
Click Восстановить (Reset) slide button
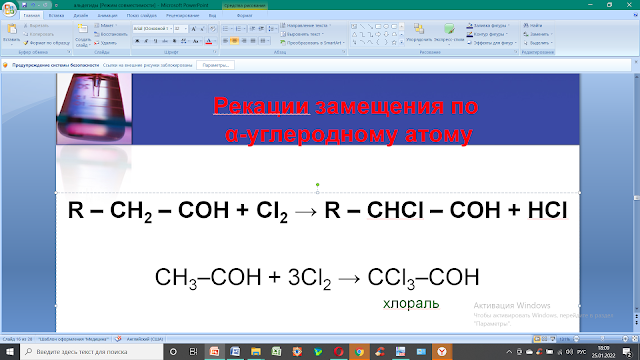(111, 34)
